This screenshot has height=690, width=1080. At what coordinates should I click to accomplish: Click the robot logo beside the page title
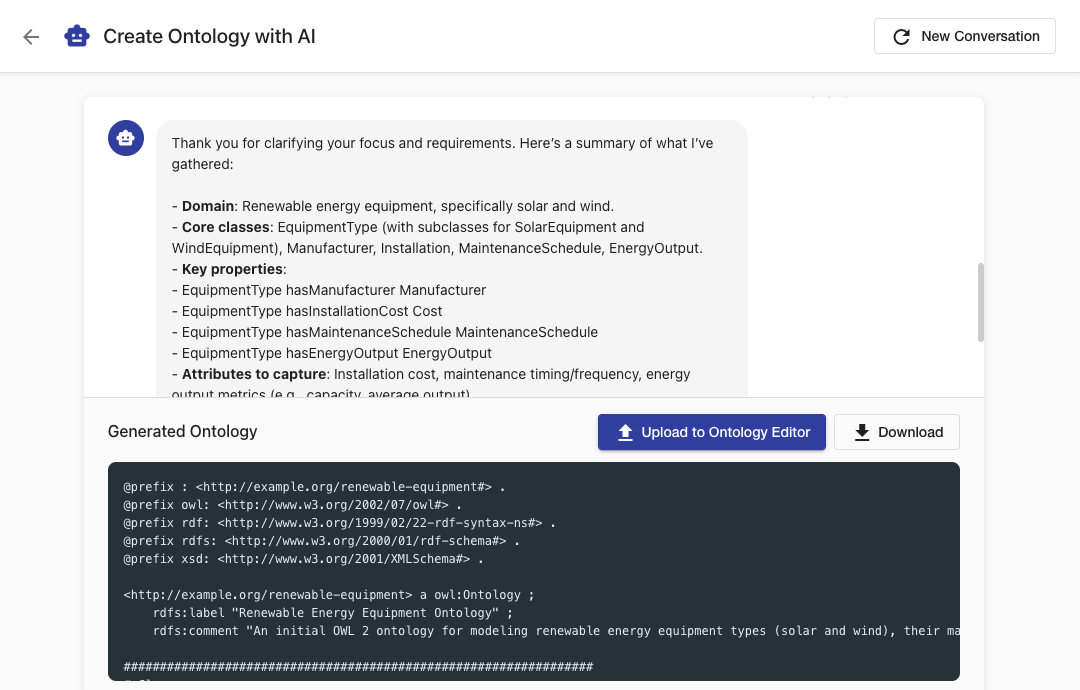coord(77,37)
